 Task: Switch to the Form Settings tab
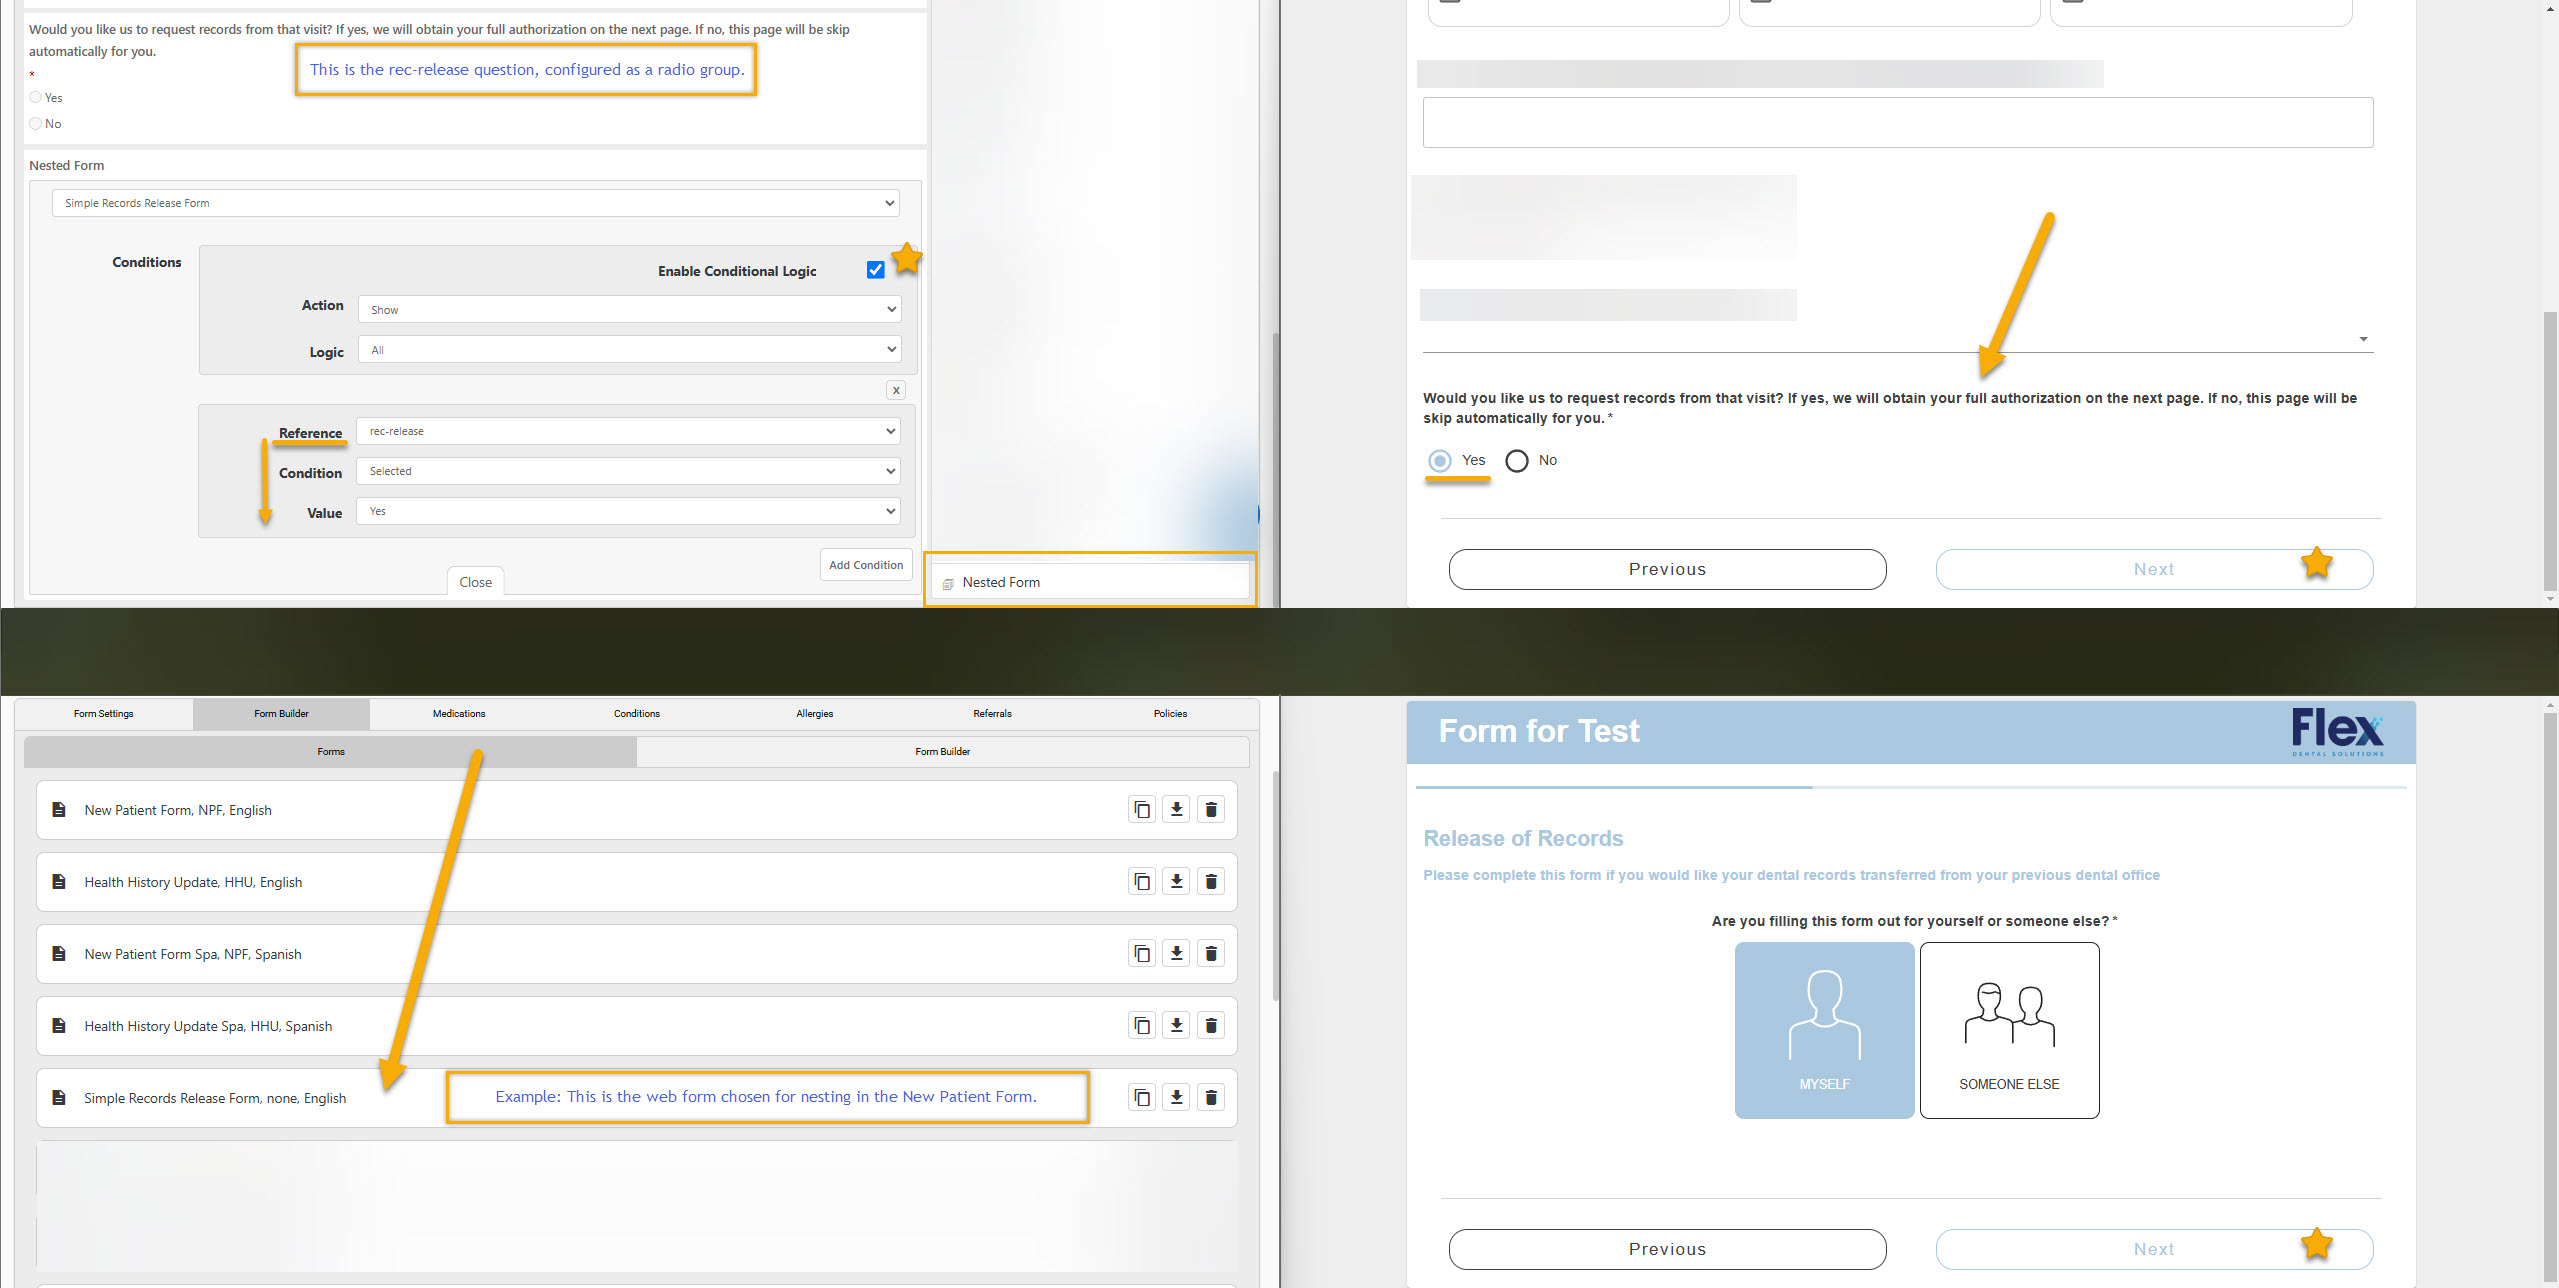(104, 714)
